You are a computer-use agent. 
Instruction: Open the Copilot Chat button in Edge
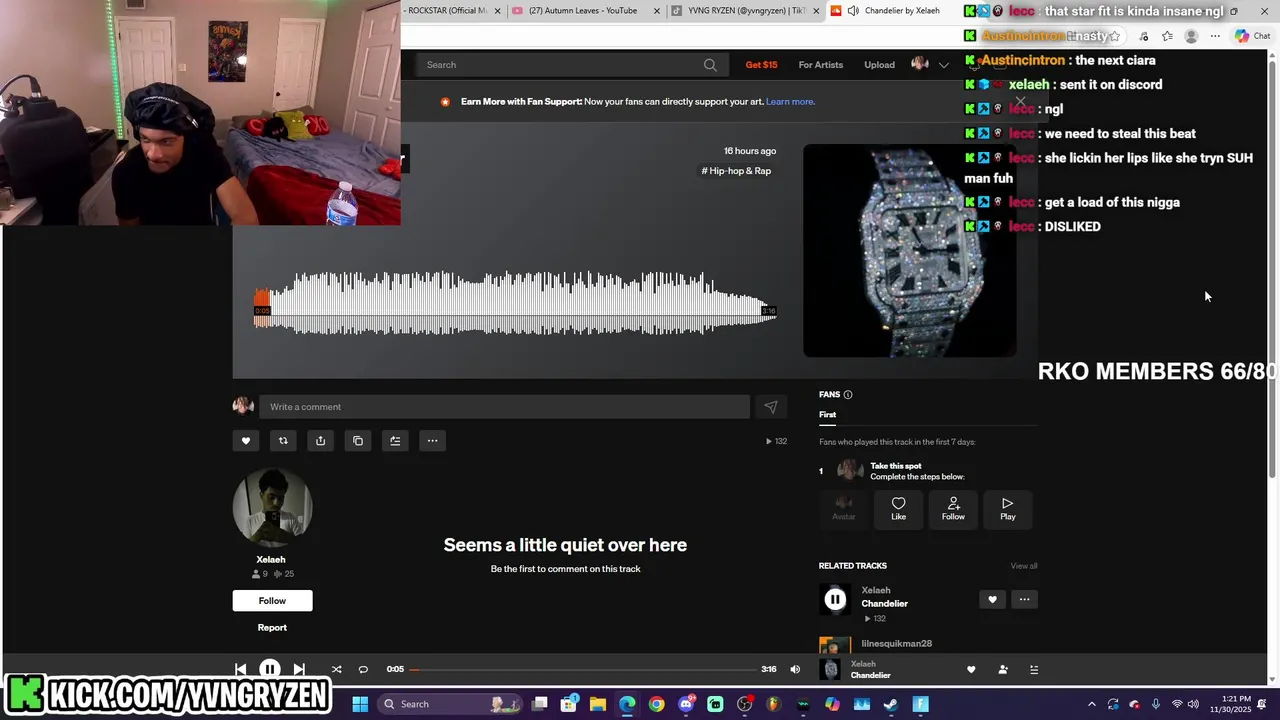coord(1253,36)
